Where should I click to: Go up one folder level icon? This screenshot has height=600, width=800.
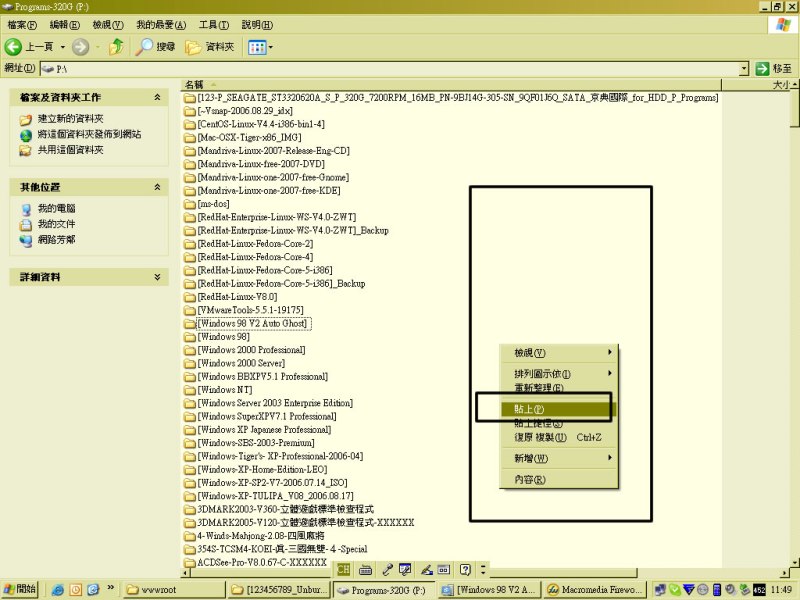(x=116, y=46)
